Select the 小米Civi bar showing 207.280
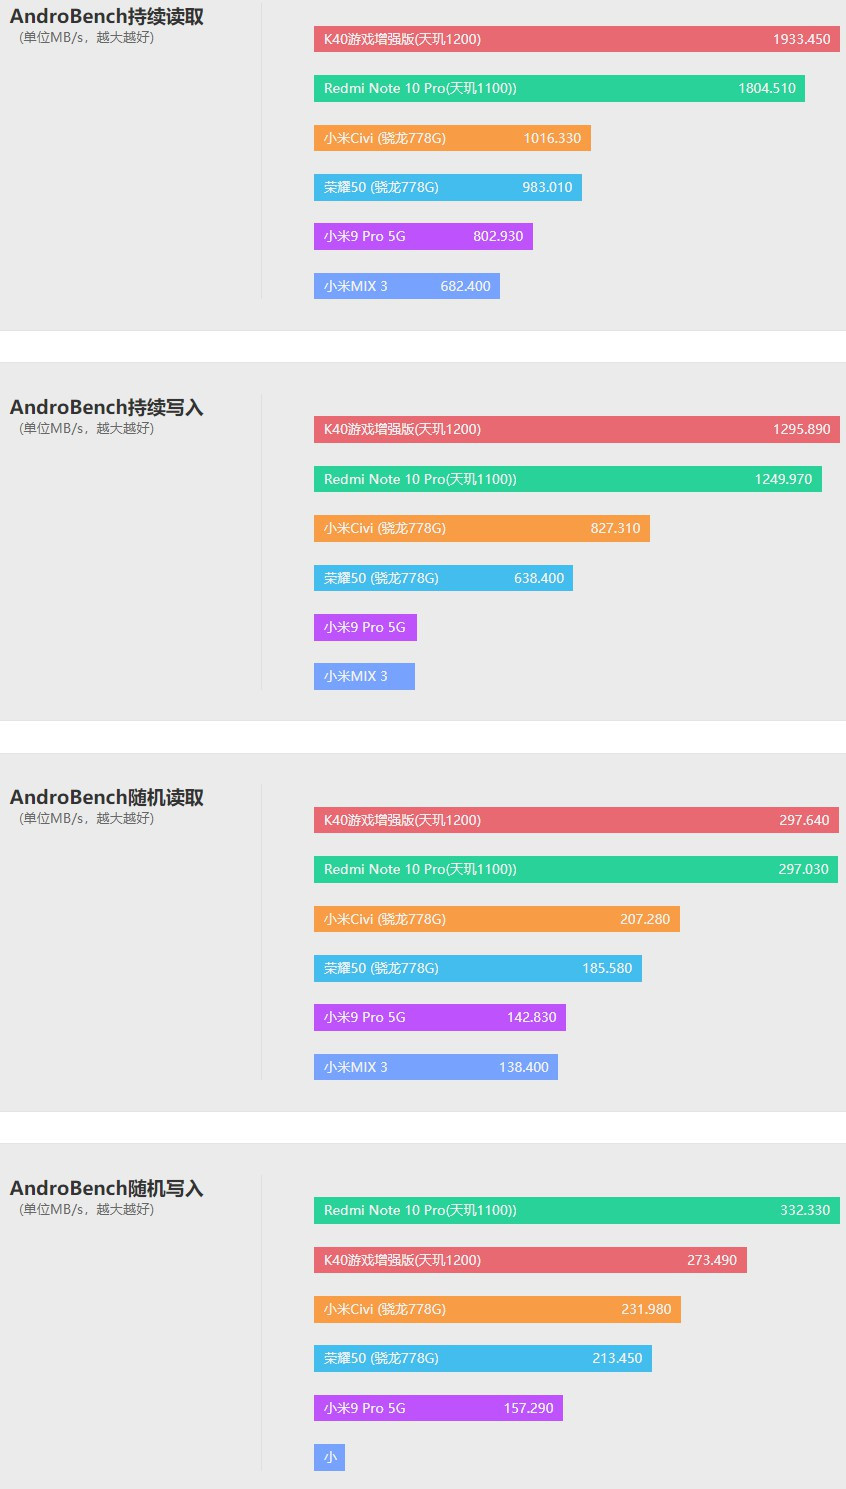The width and height of the screenshot is (846, 1489). 497,919
